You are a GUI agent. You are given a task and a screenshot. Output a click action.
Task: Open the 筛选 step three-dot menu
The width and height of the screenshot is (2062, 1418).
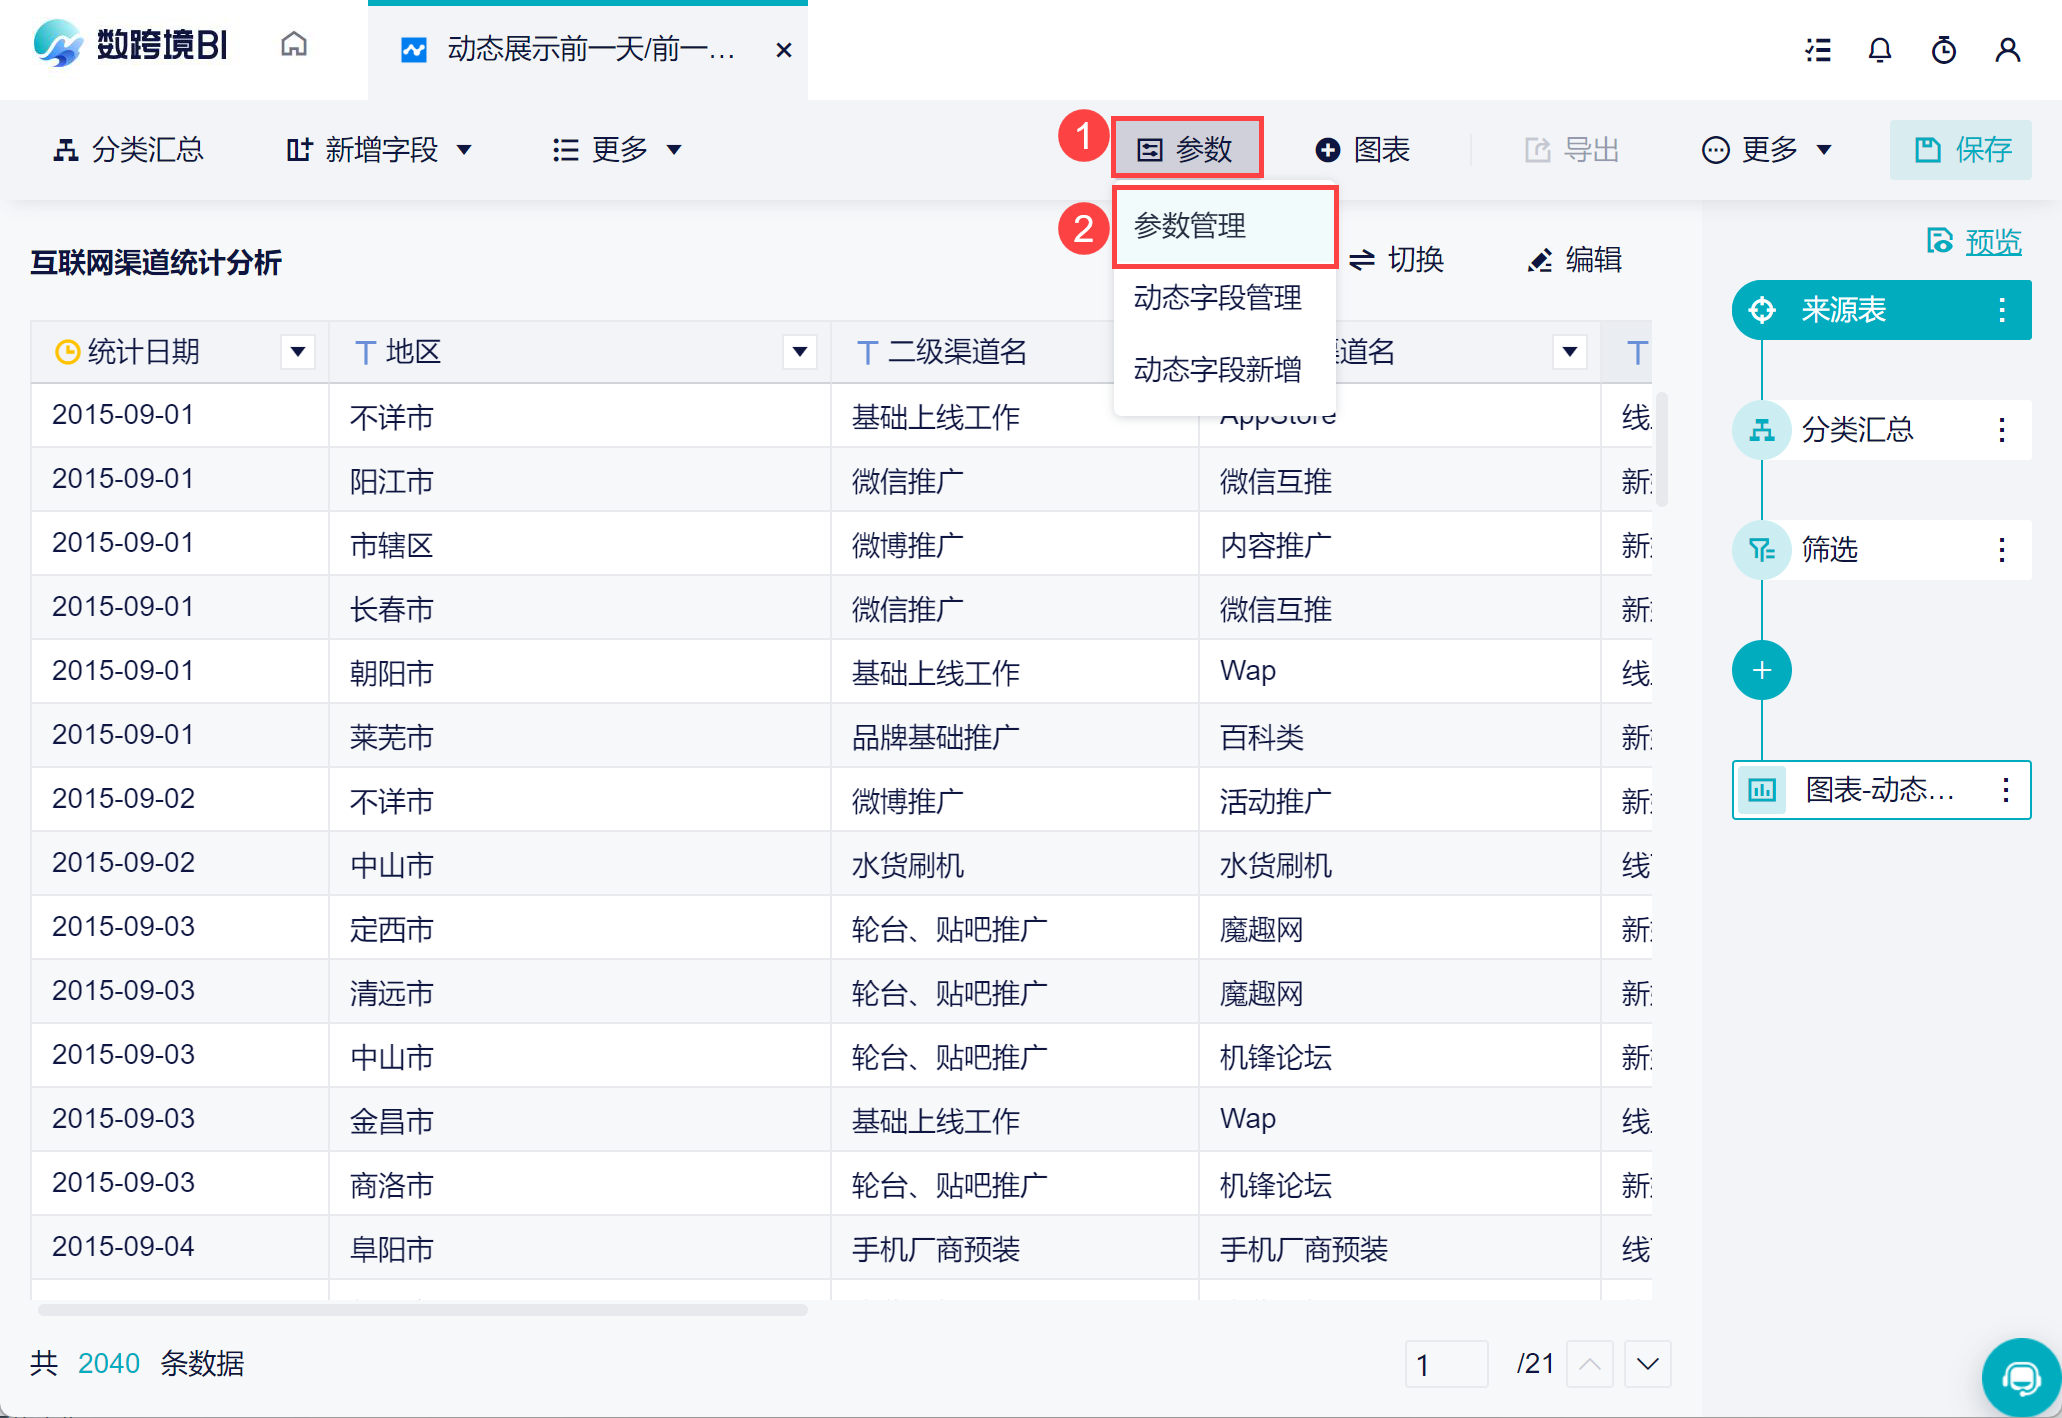[2001, 550]
